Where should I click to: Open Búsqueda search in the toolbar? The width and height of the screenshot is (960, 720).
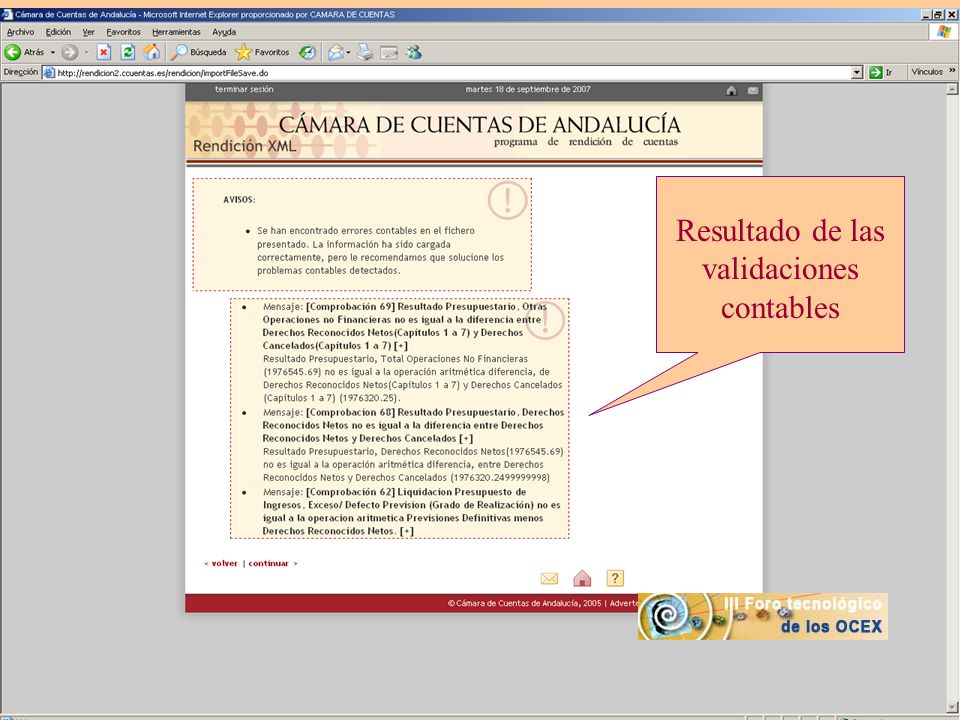(x=198, y=53)
